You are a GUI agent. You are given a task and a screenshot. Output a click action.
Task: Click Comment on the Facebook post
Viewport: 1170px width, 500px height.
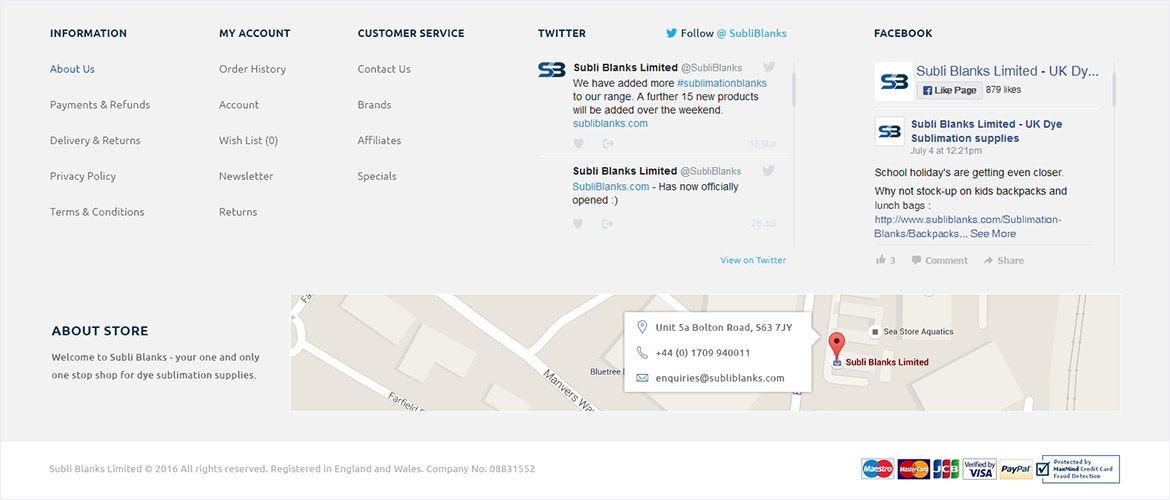coord(939,260)
